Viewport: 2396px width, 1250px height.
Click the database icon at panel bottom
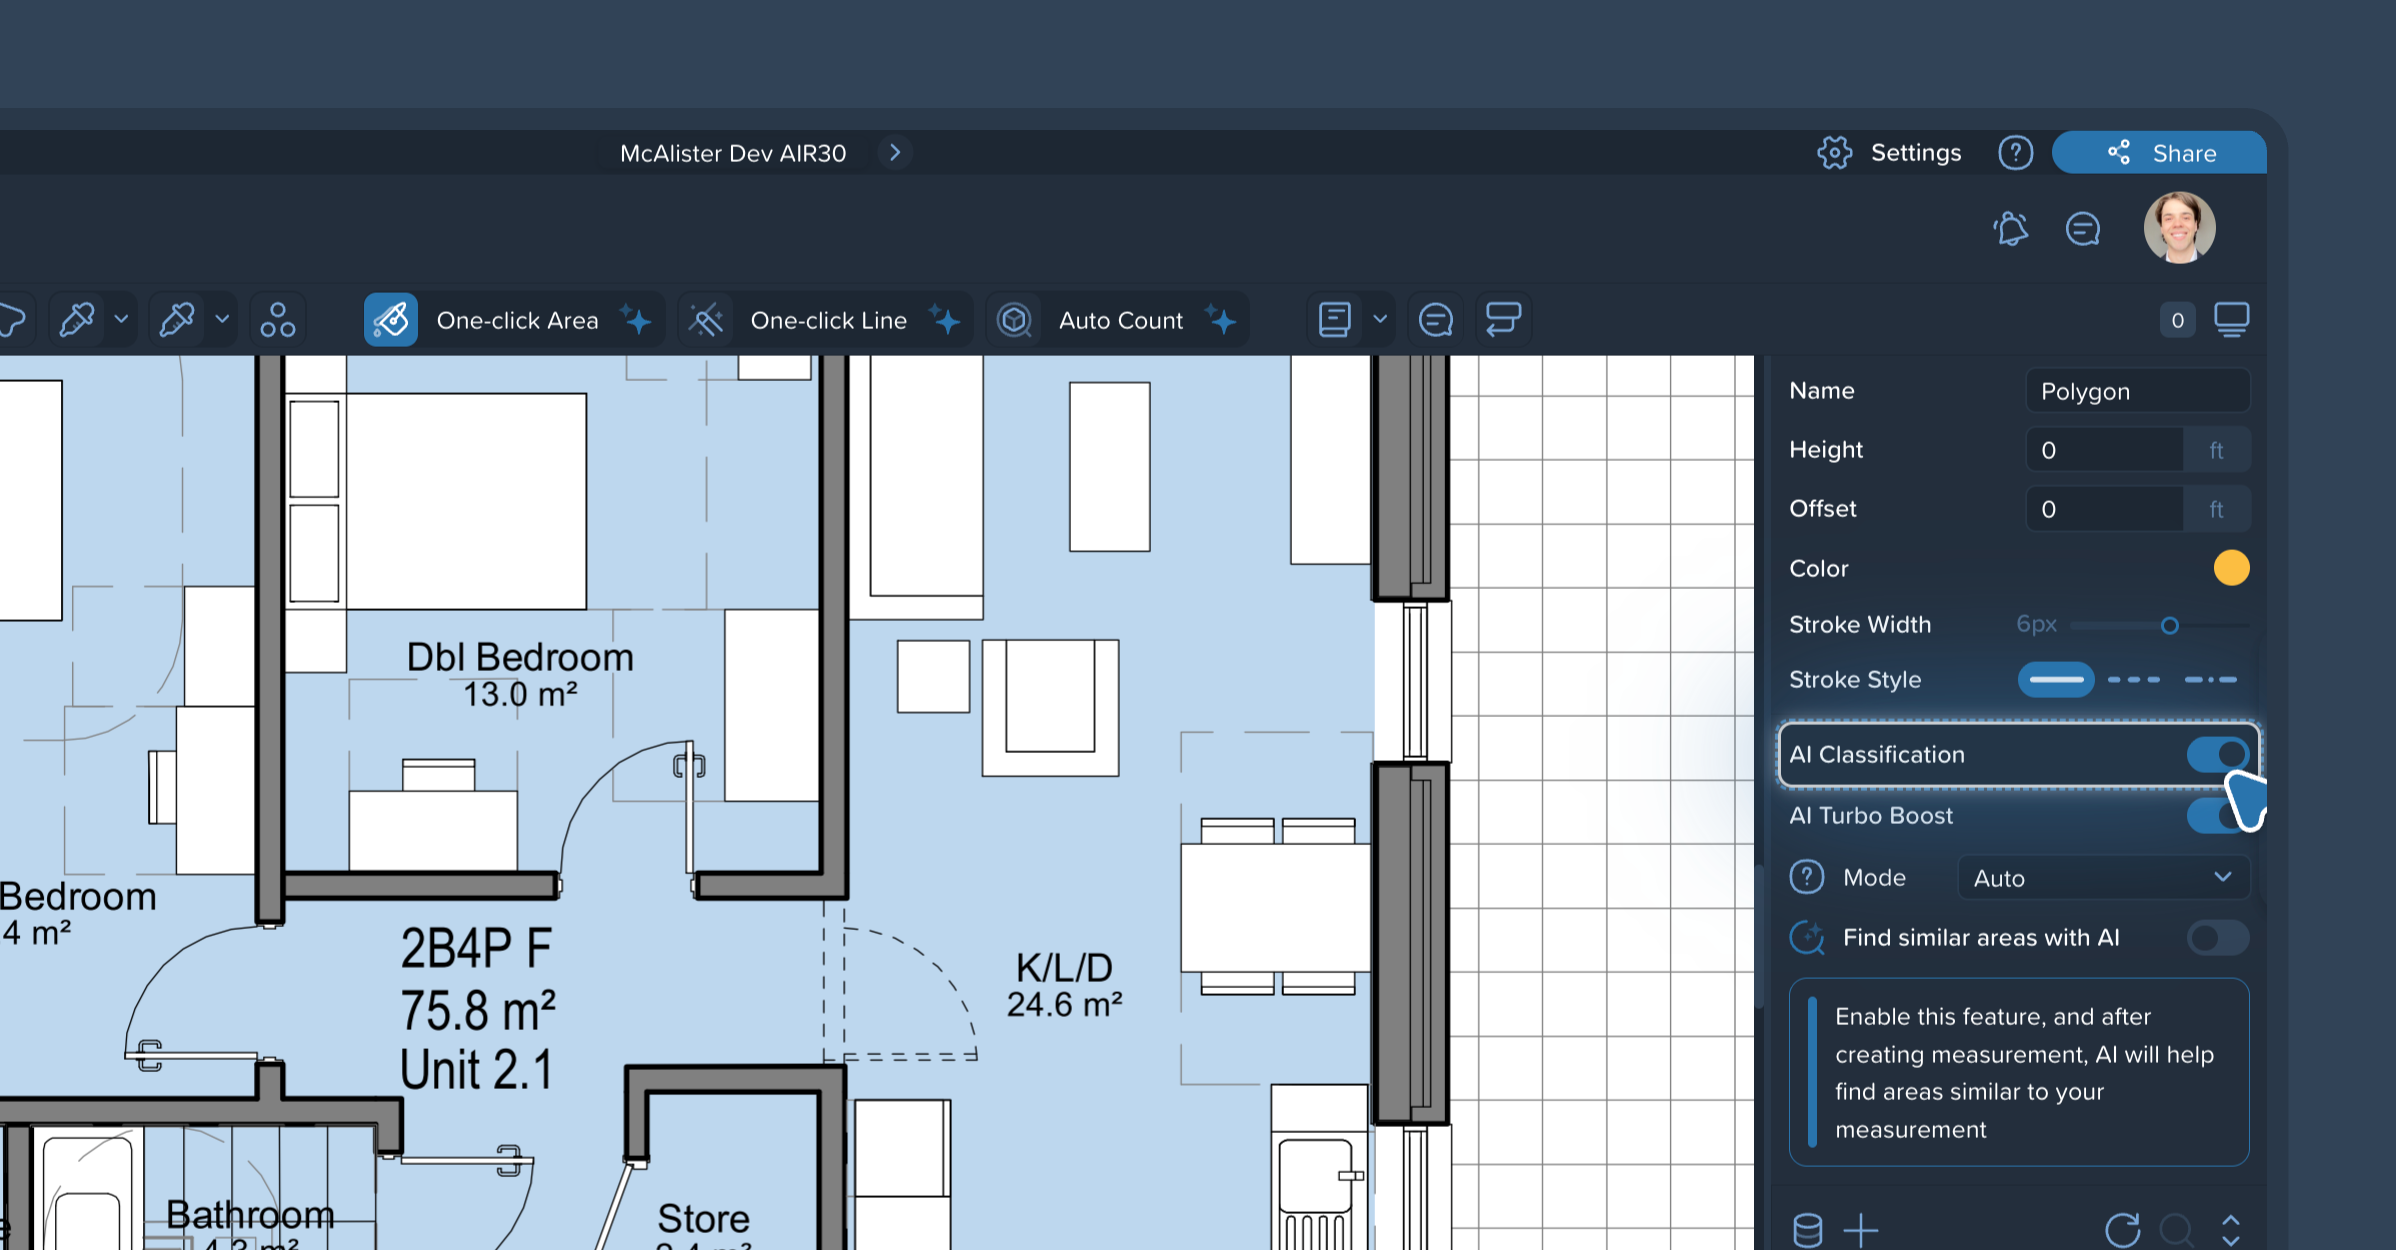[1807, 1229]
